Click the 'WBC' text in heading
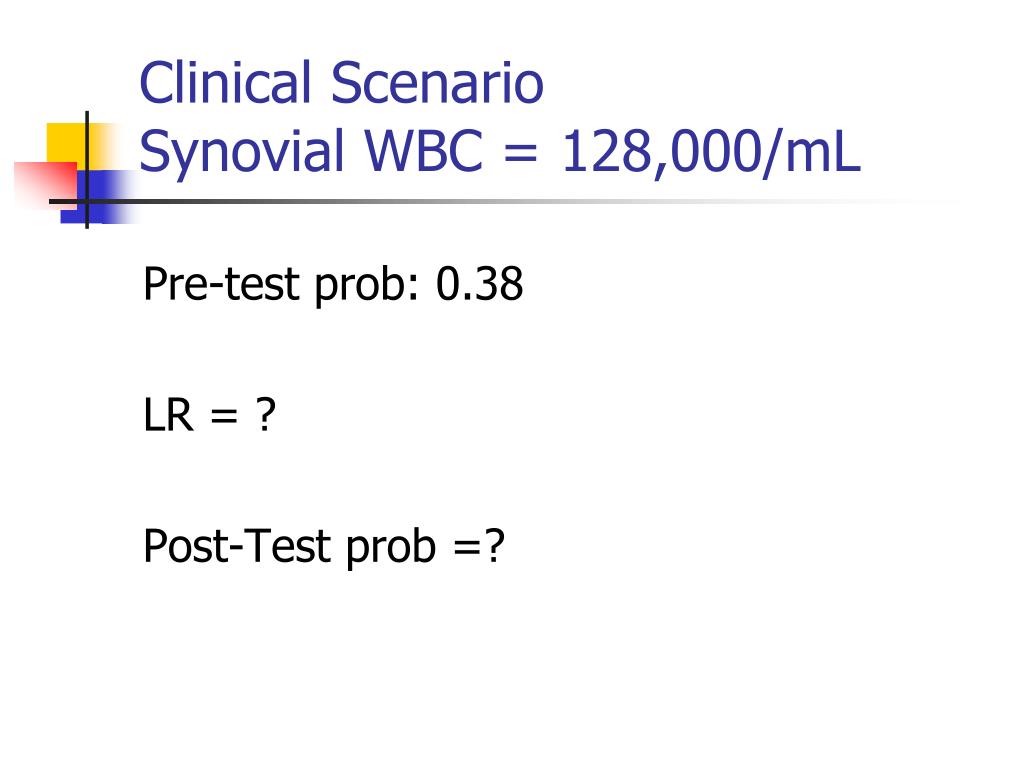Viewport: 1024px width, 768px height. coord(424,152)
